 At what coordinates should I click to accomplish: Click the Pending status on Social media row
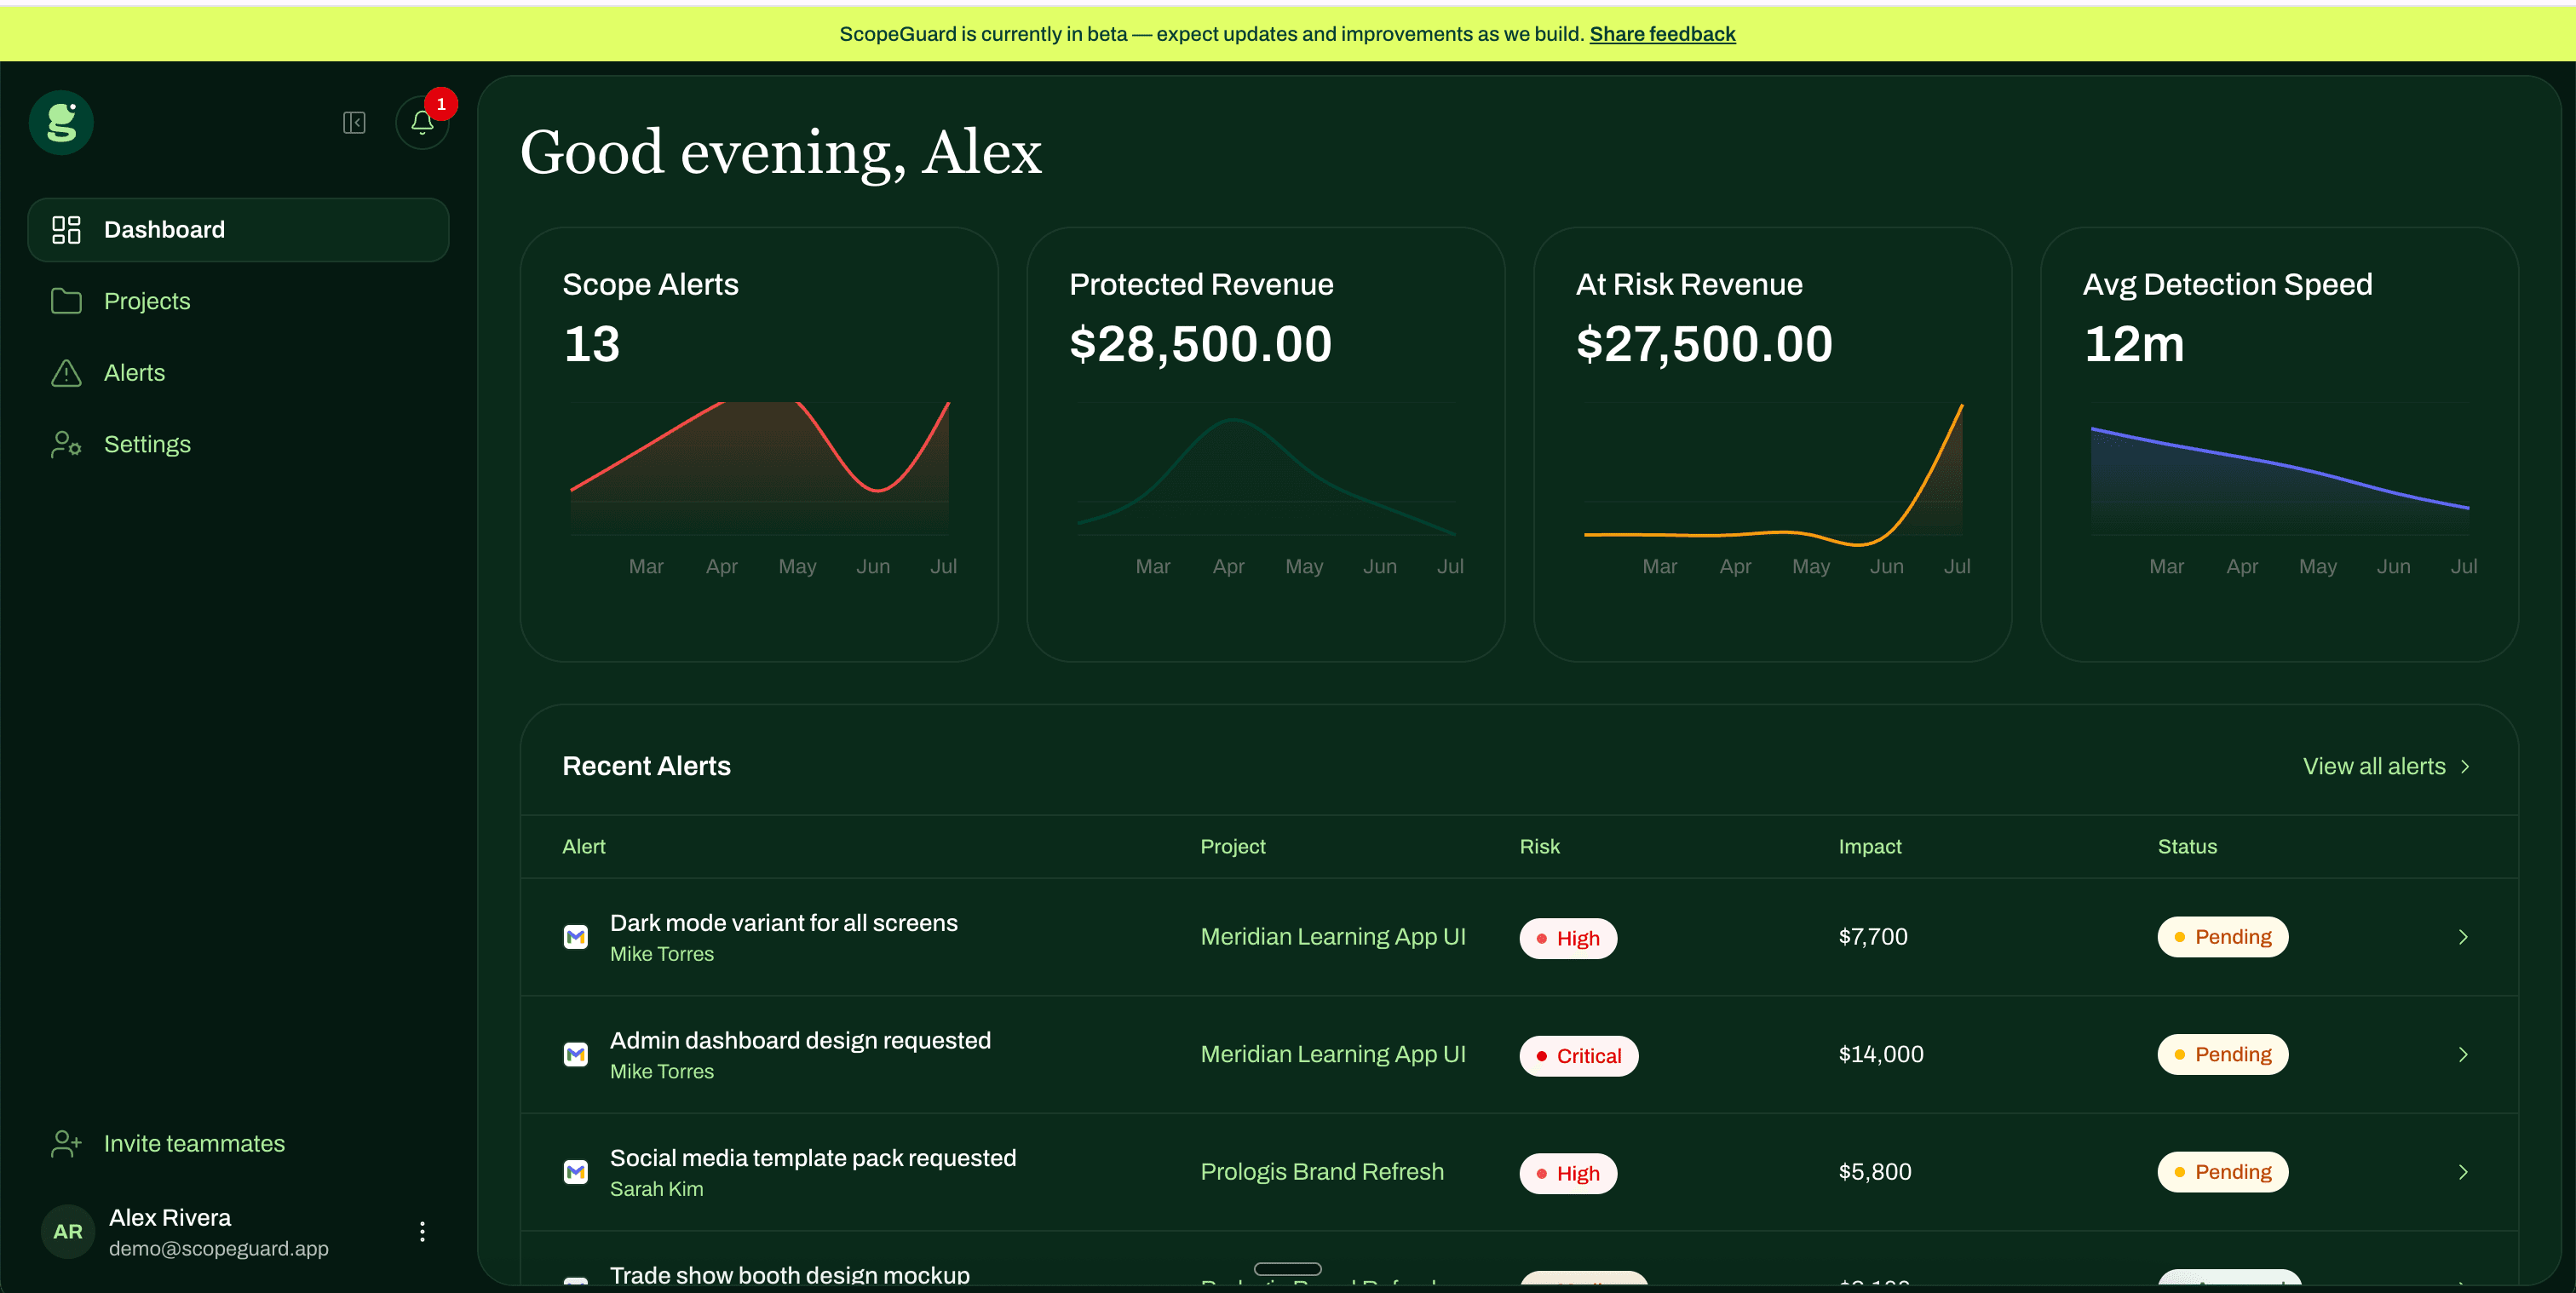coord(2222,1172)
